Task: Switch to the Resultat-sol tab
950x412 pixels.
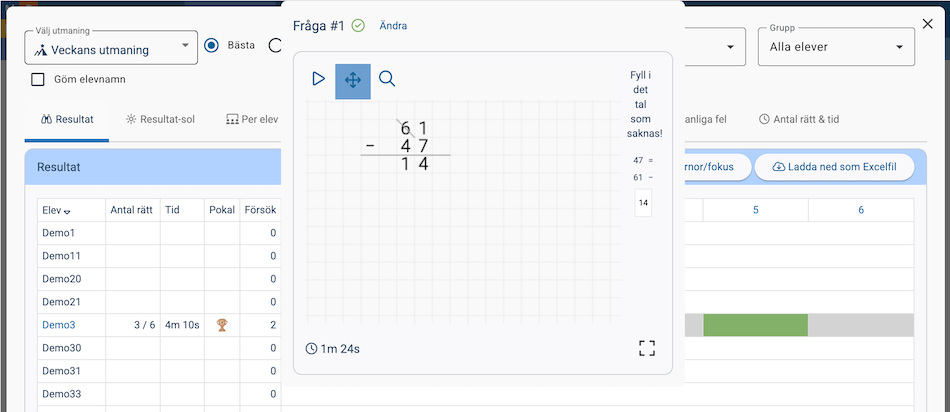Action: pos(161,119)
